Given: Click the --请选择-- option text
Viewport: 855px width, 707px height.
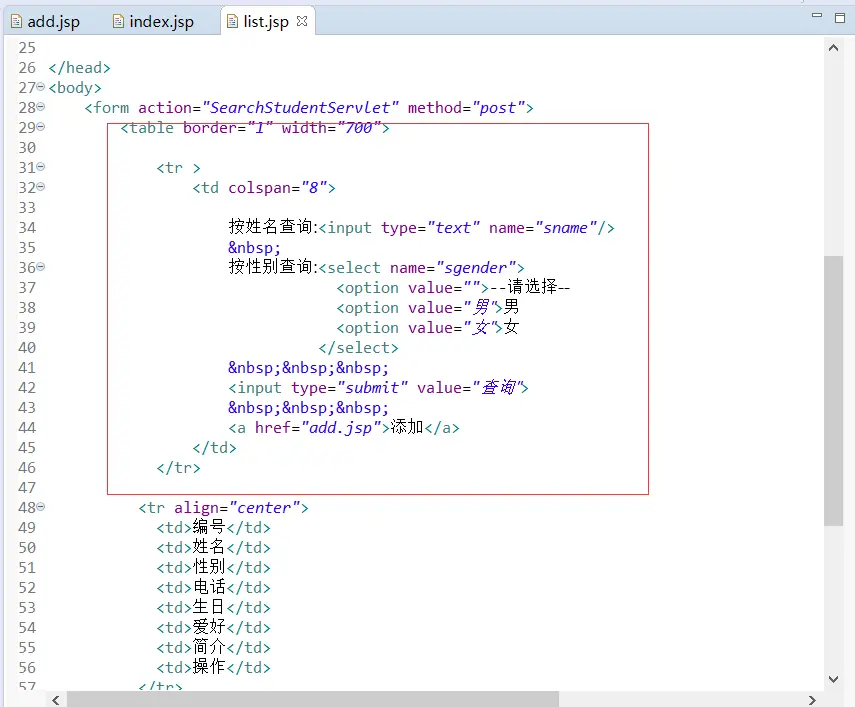Looking at the screenshot, I should click(x=529, y=287).
